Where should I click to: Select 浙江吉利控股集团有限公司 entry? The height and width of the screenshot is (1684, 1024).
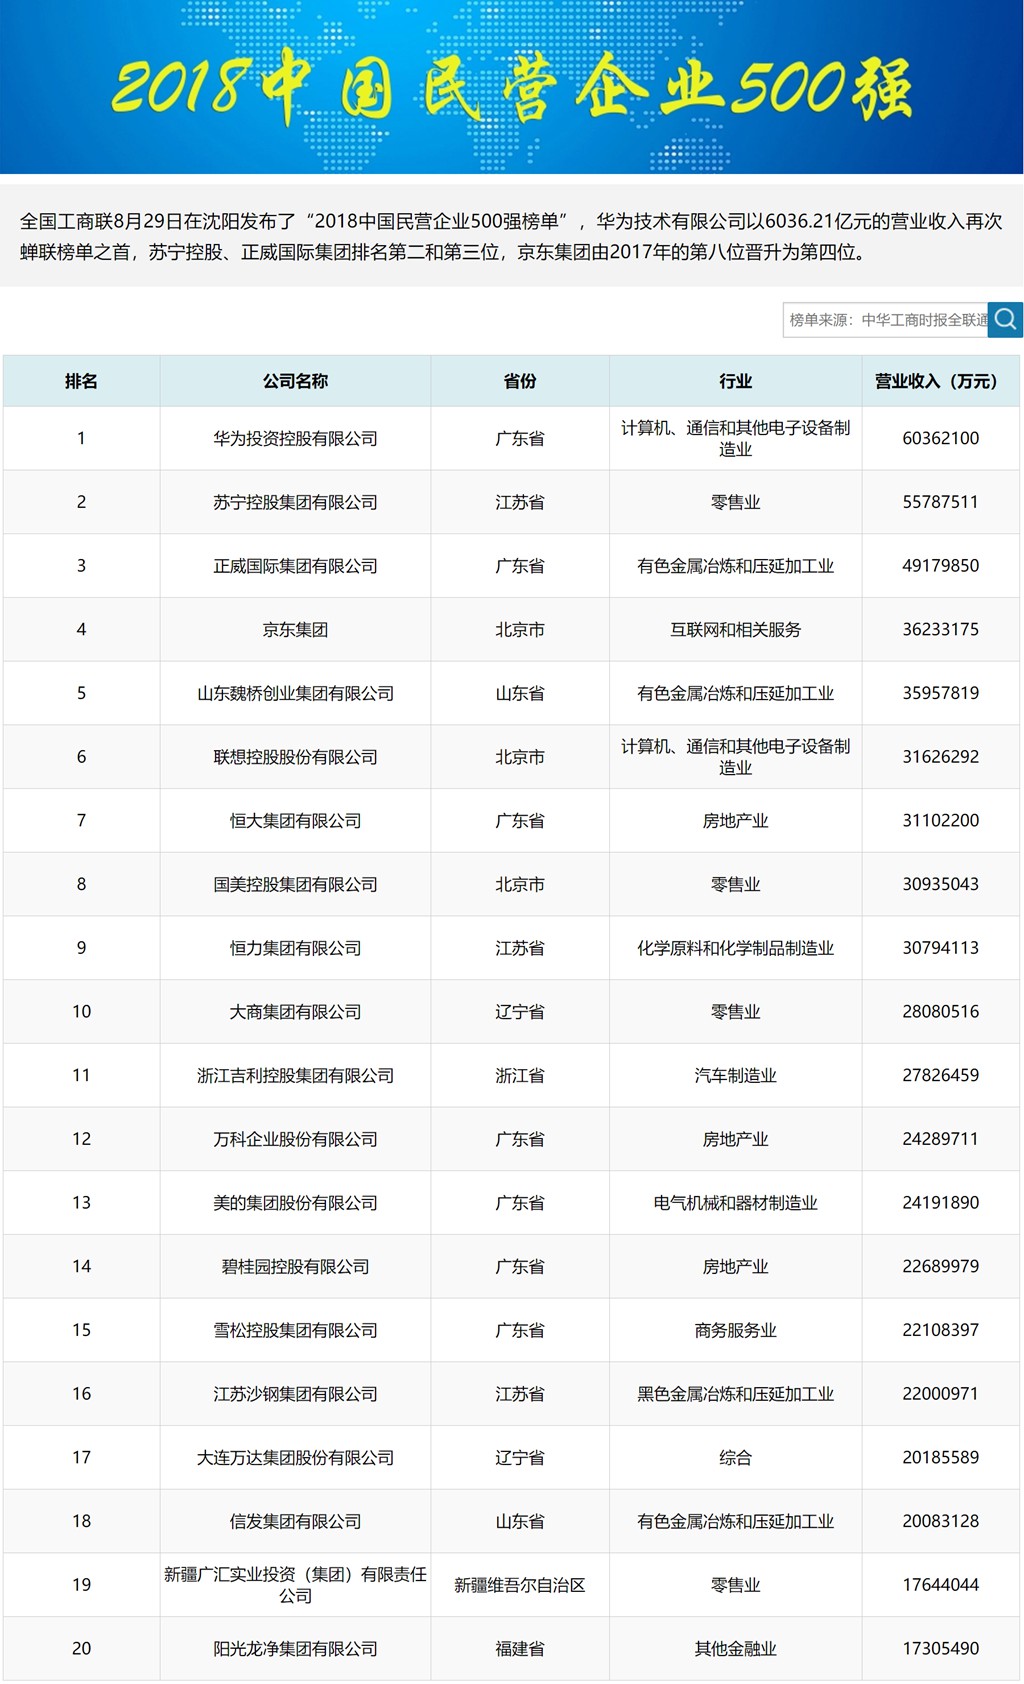click(x=295, y=1076)
